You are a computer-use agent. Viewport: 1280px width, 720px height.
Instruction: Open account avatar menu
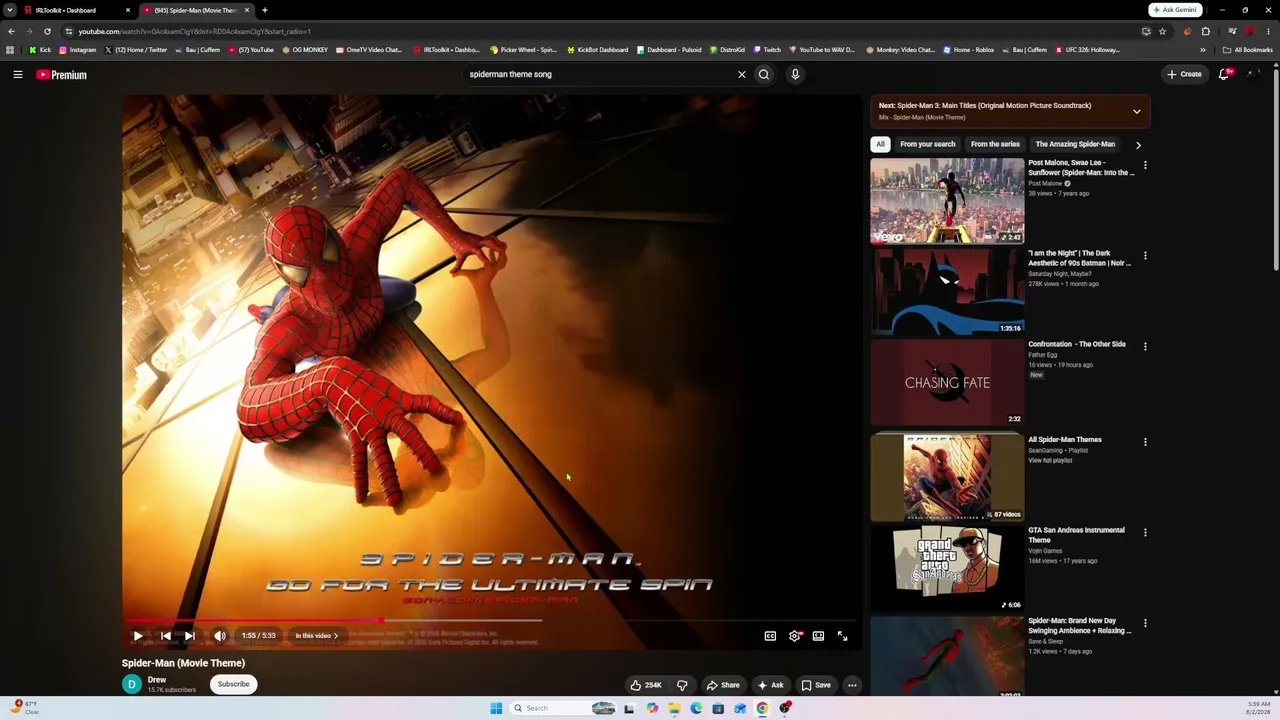pos(1254,74)
